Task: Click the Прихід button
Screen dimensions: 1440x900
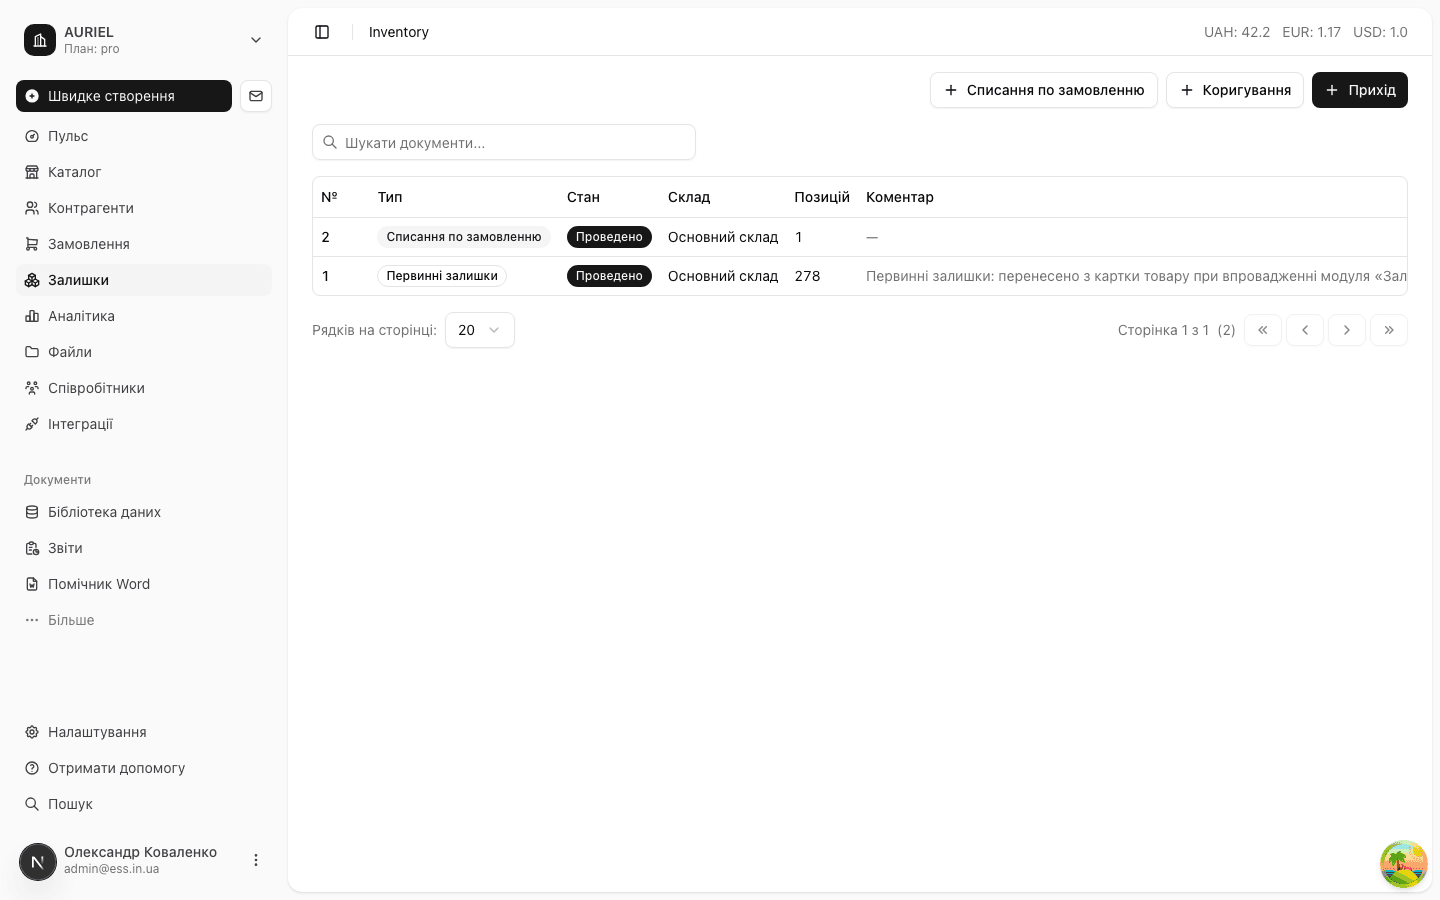Action: (x=1360, y=90)
